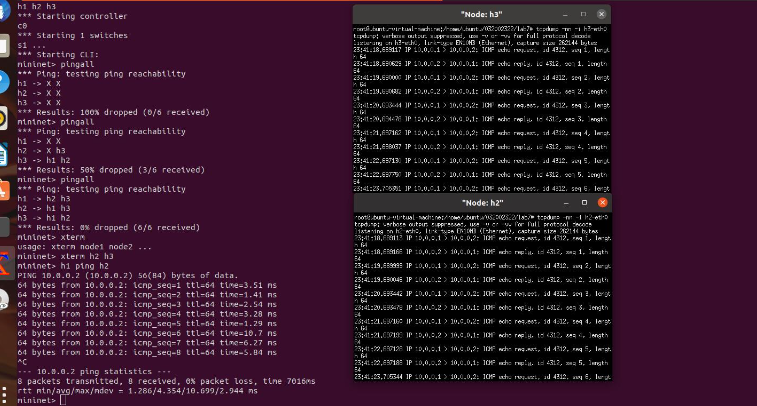
Task: Open the disc drive icon in the dock
Action: pyautogui.click(x=4, y=300)
